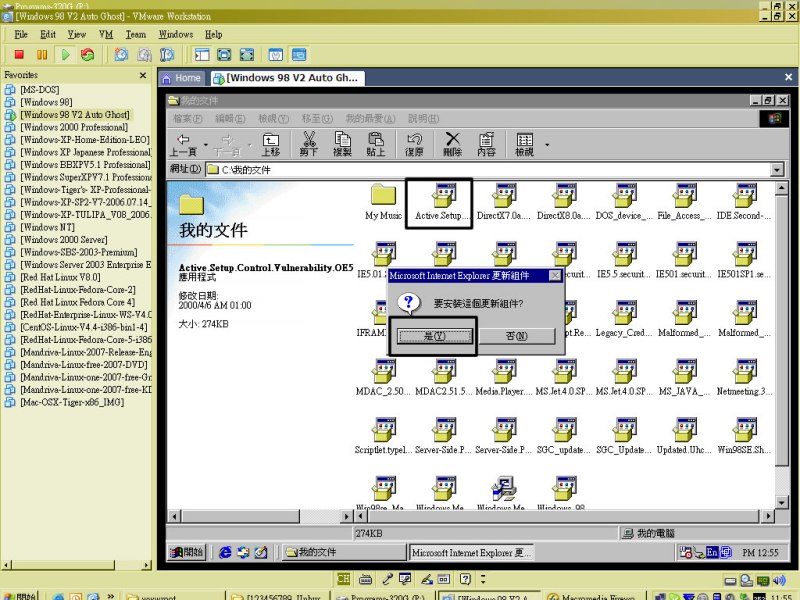This screenshot has height=600, width=800.
Task: Select the Updated Uhc file icon
Action: (684, 437)
